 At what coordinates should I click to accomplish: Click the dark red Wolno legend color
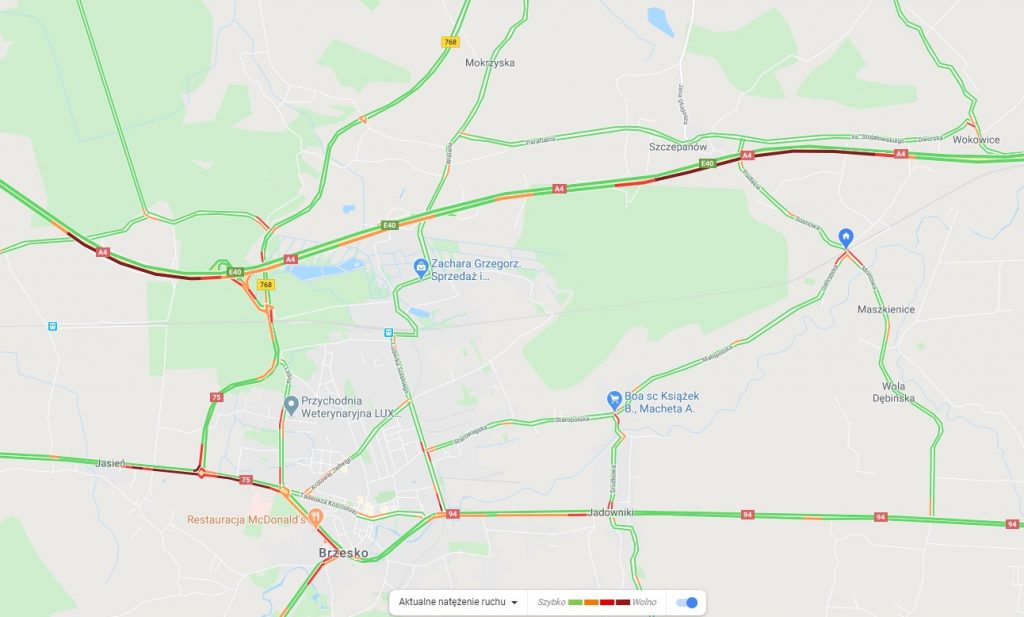(623, 602)
